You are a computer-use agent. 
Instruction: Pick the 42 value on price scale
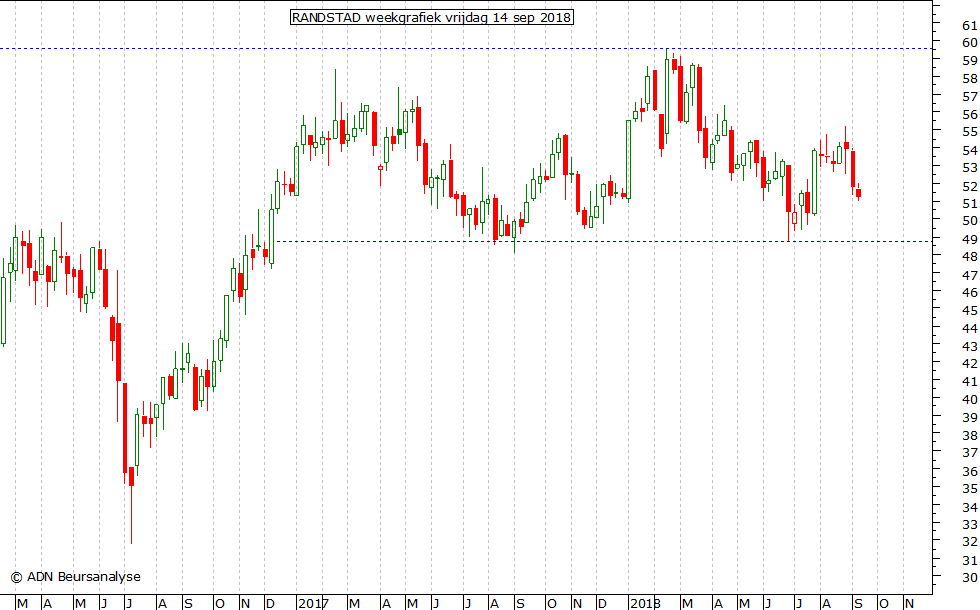pyautogui.click(x=969, y=364)
